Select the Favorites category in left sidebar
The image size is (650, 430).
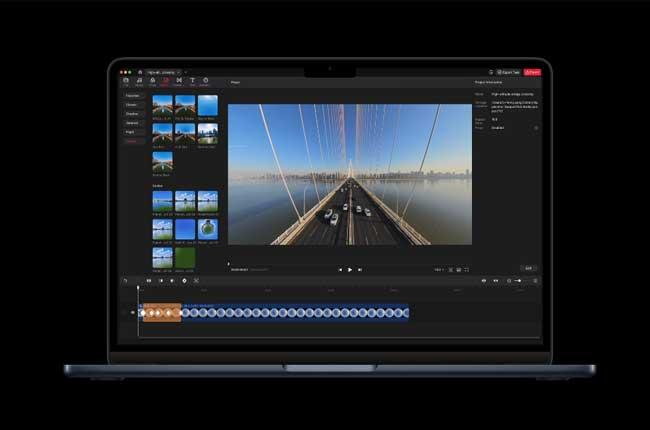pyautogui.click(x=131, y=96)
